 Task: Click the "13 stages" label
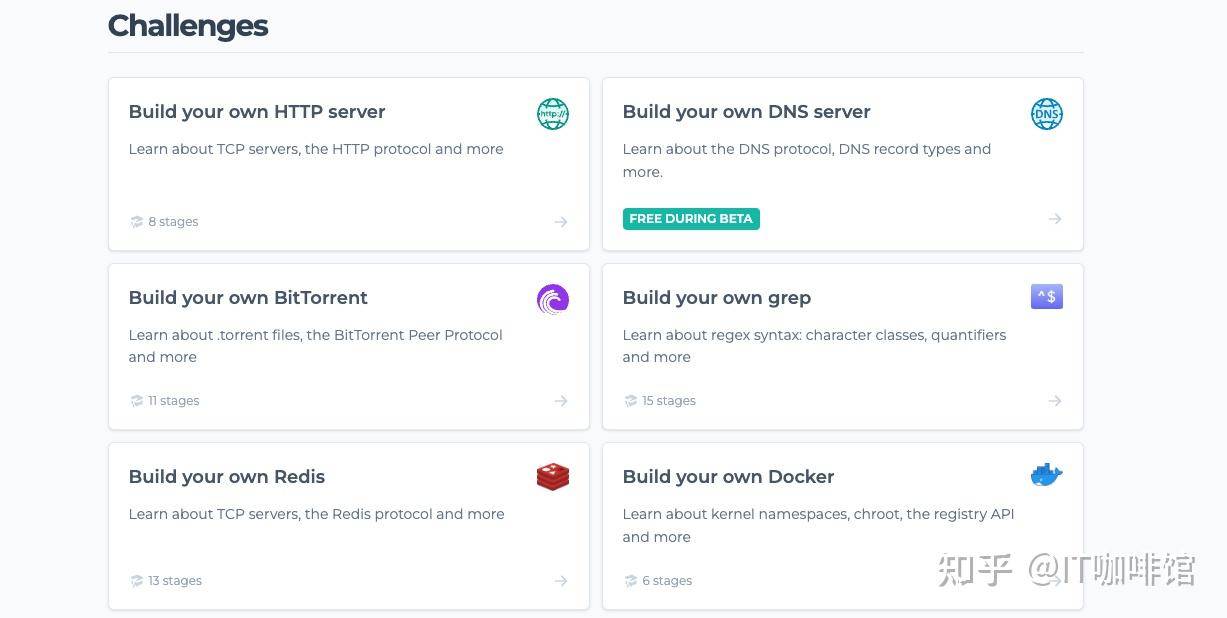[x=175, y=581]
